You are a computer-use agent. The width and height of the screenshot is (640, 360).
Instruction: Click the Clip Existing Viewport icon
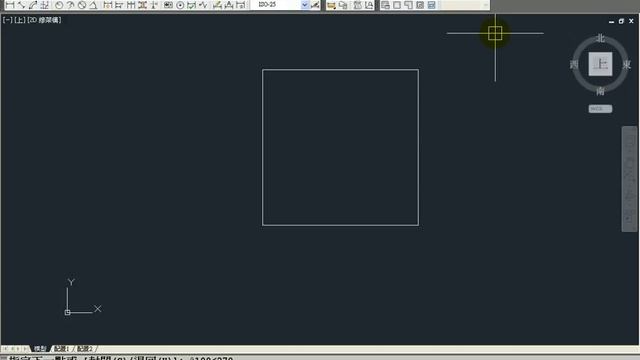pos(431,5)
